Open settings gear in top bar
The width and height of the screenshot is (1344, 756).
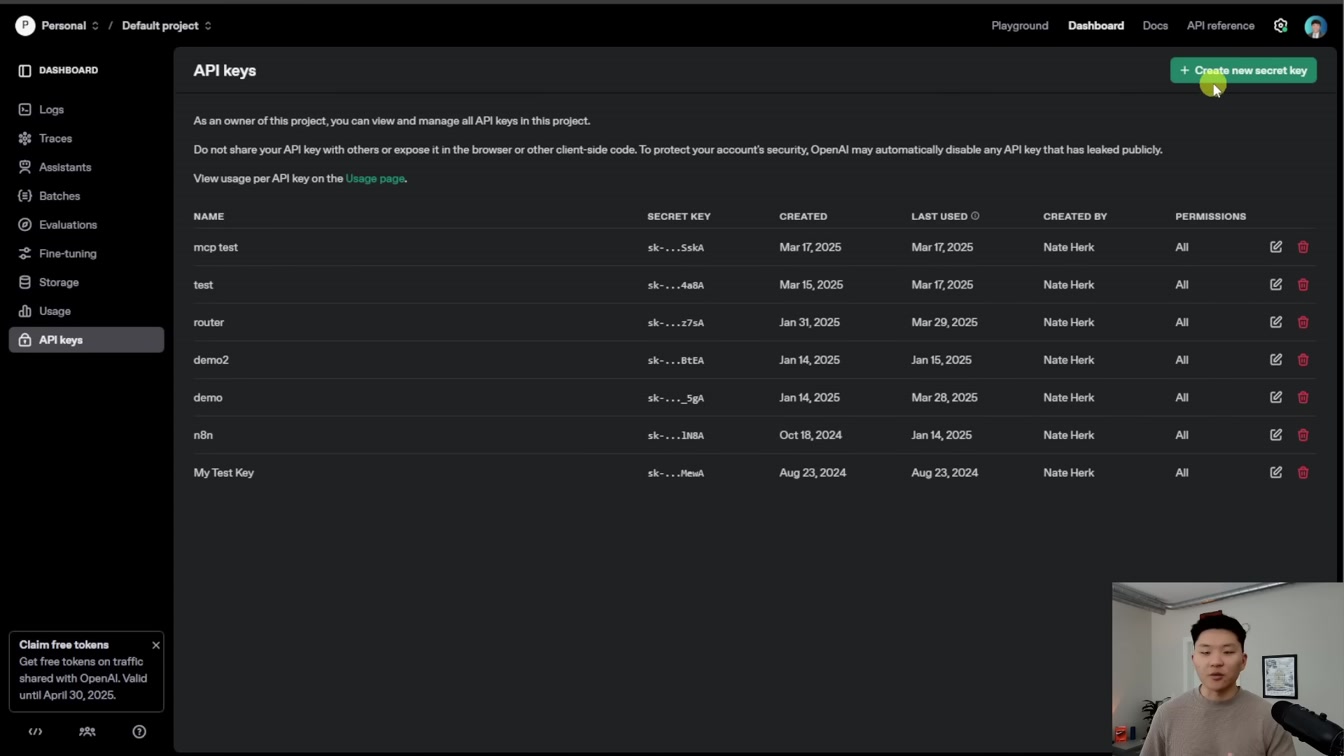(1281, 26)
